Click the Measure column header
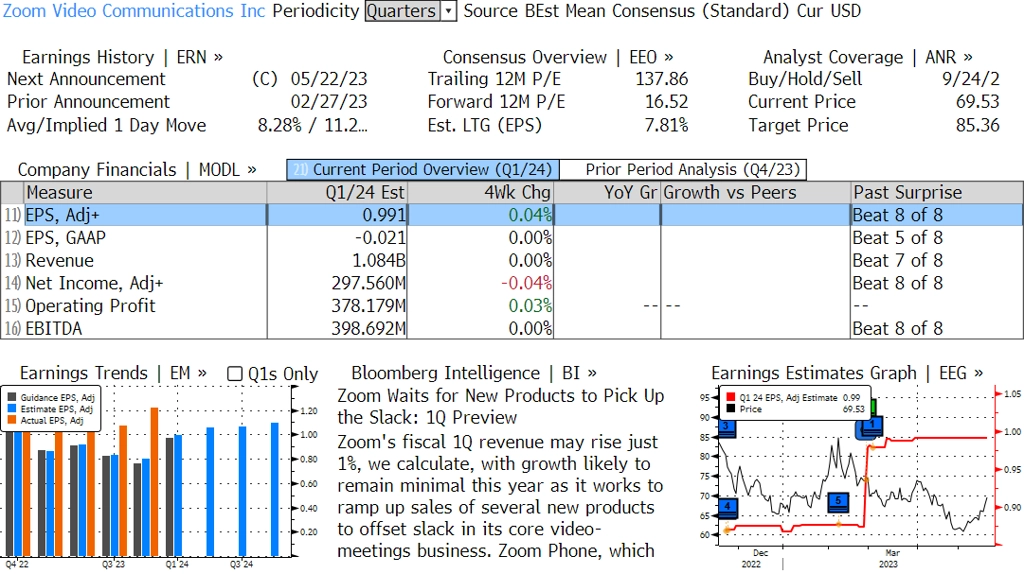The image size is (1024, 574). (145, 193)
